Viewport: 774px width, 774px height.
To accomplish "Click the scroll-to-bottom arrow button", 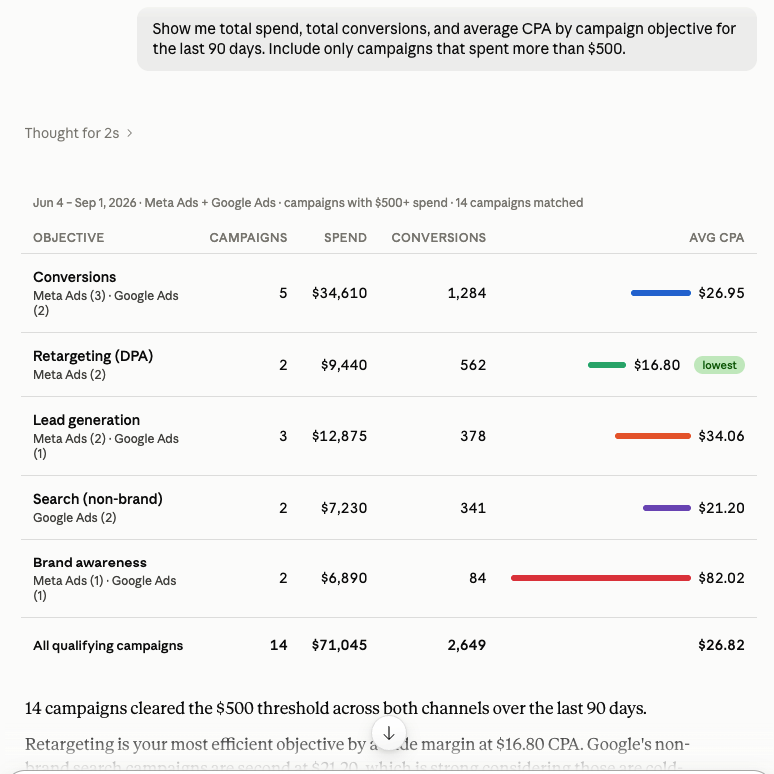I will click(389, 734).
